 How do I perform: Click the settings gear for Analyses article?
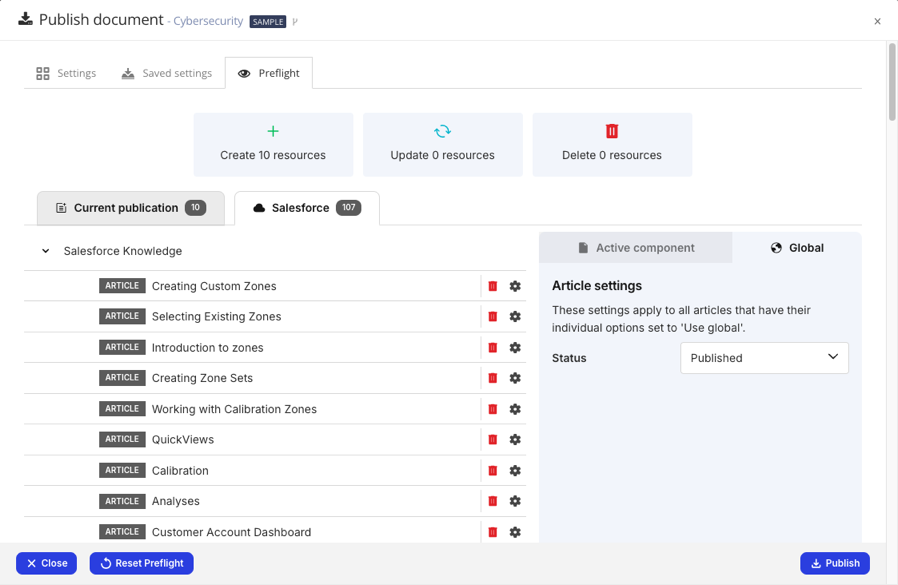point(515,501)
